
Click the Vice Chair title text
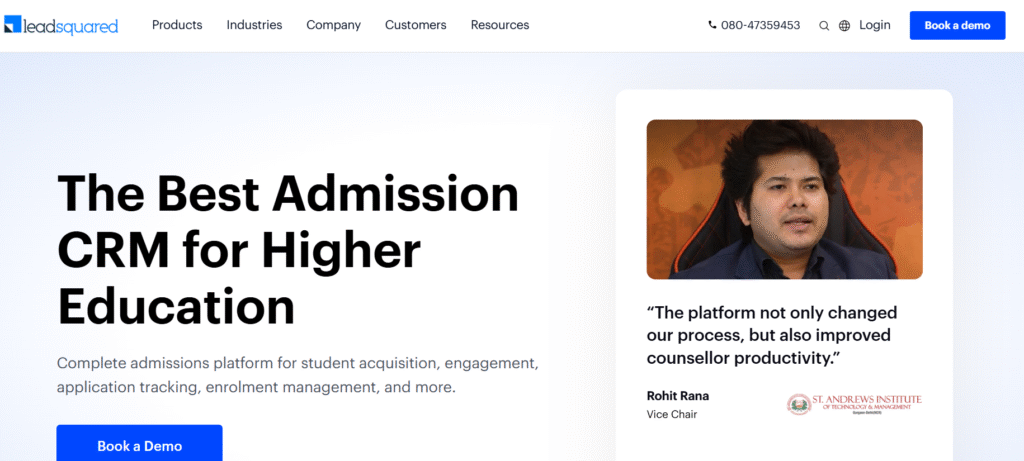672,414
